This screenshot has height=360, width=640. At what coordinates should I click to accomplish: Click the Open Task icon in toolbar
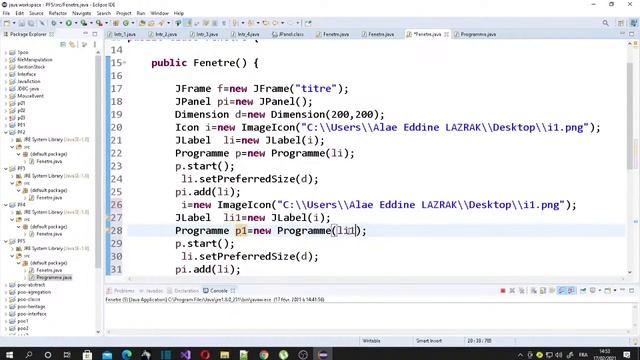pos(151,23)
